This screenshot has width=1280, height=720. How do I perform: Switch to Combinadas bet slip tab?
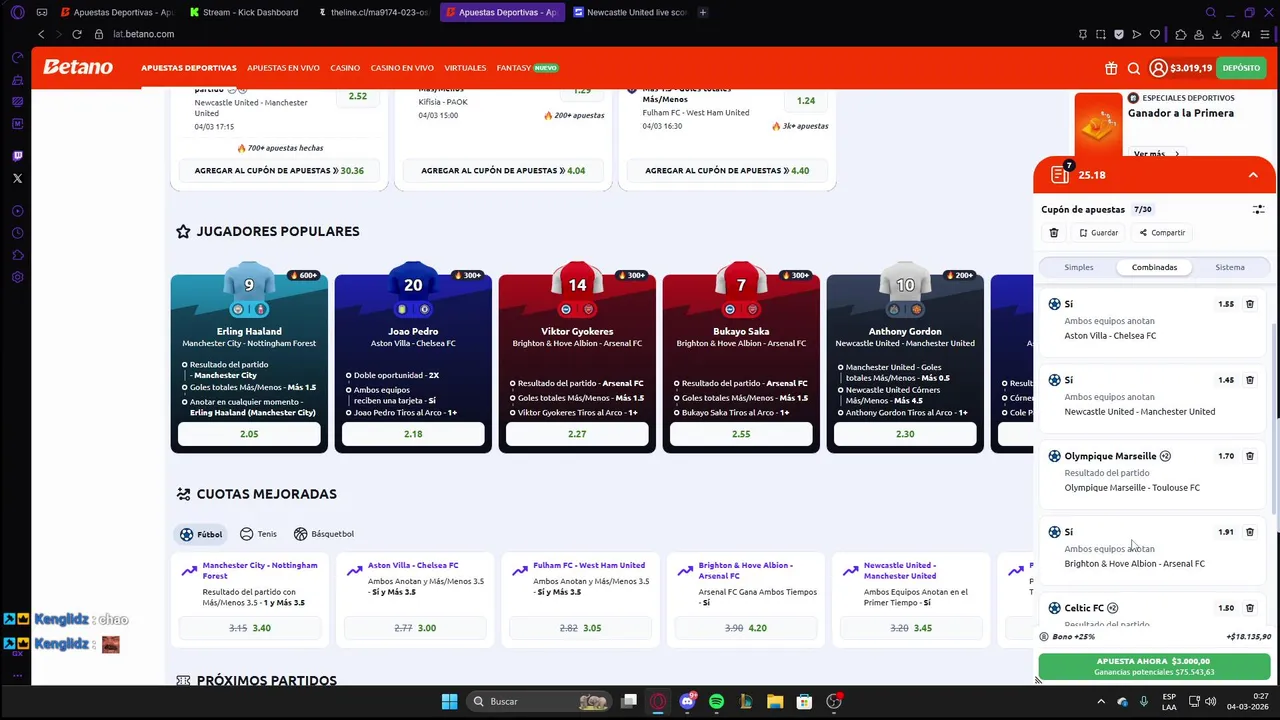(1154, 267)
